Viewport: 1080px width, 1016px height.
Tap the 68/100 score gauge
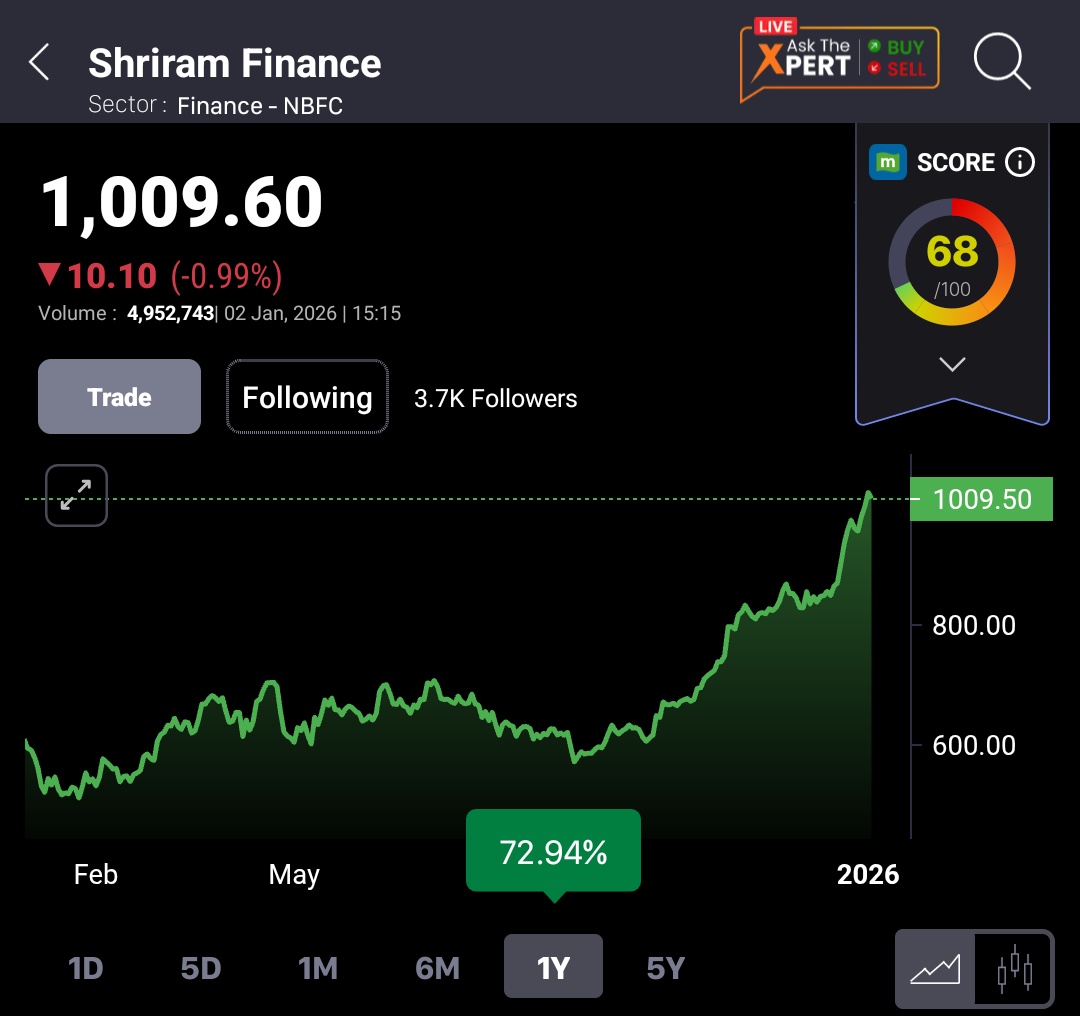952,262
